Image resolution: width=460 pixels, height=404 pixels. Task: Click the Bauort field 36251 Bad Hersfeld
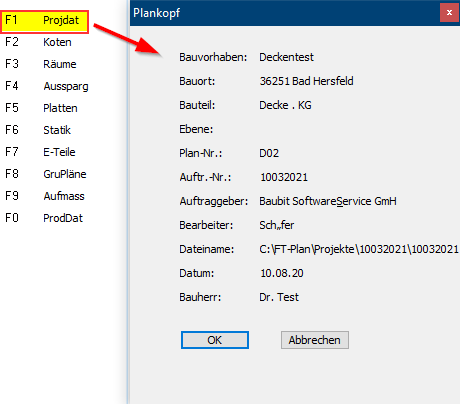pos(306,81)
